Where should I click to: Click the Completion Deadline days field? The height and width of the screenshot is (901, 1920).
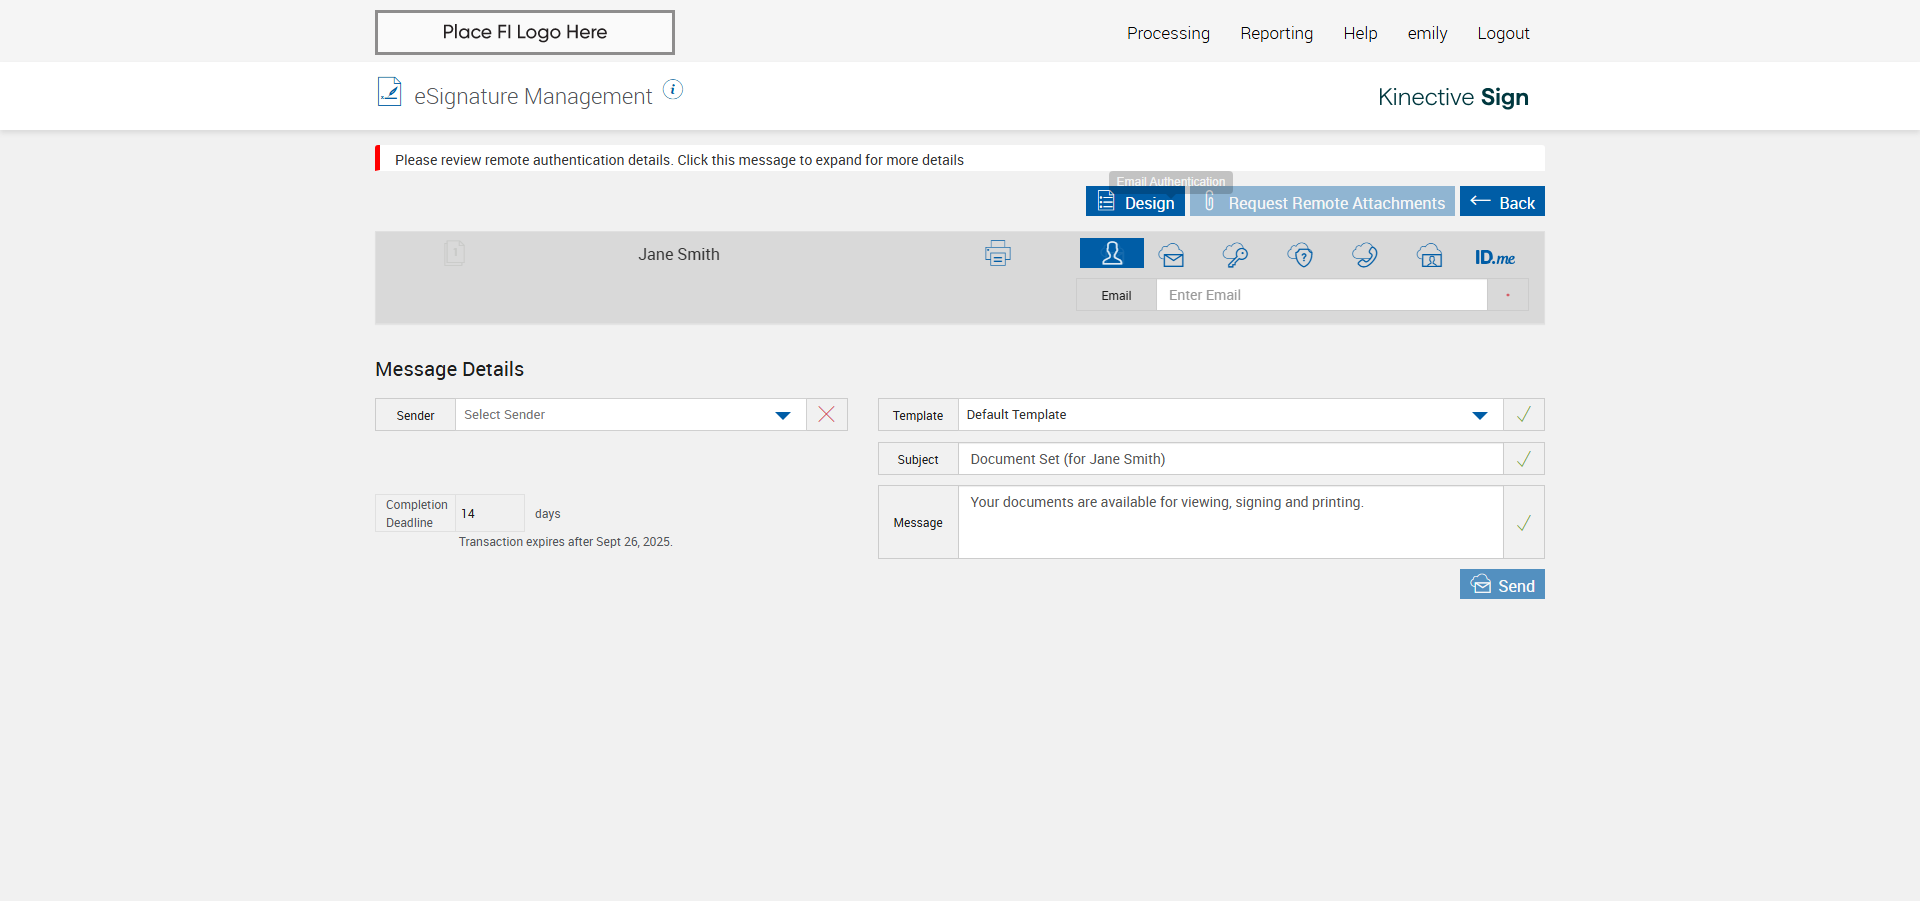pos(490,513)
